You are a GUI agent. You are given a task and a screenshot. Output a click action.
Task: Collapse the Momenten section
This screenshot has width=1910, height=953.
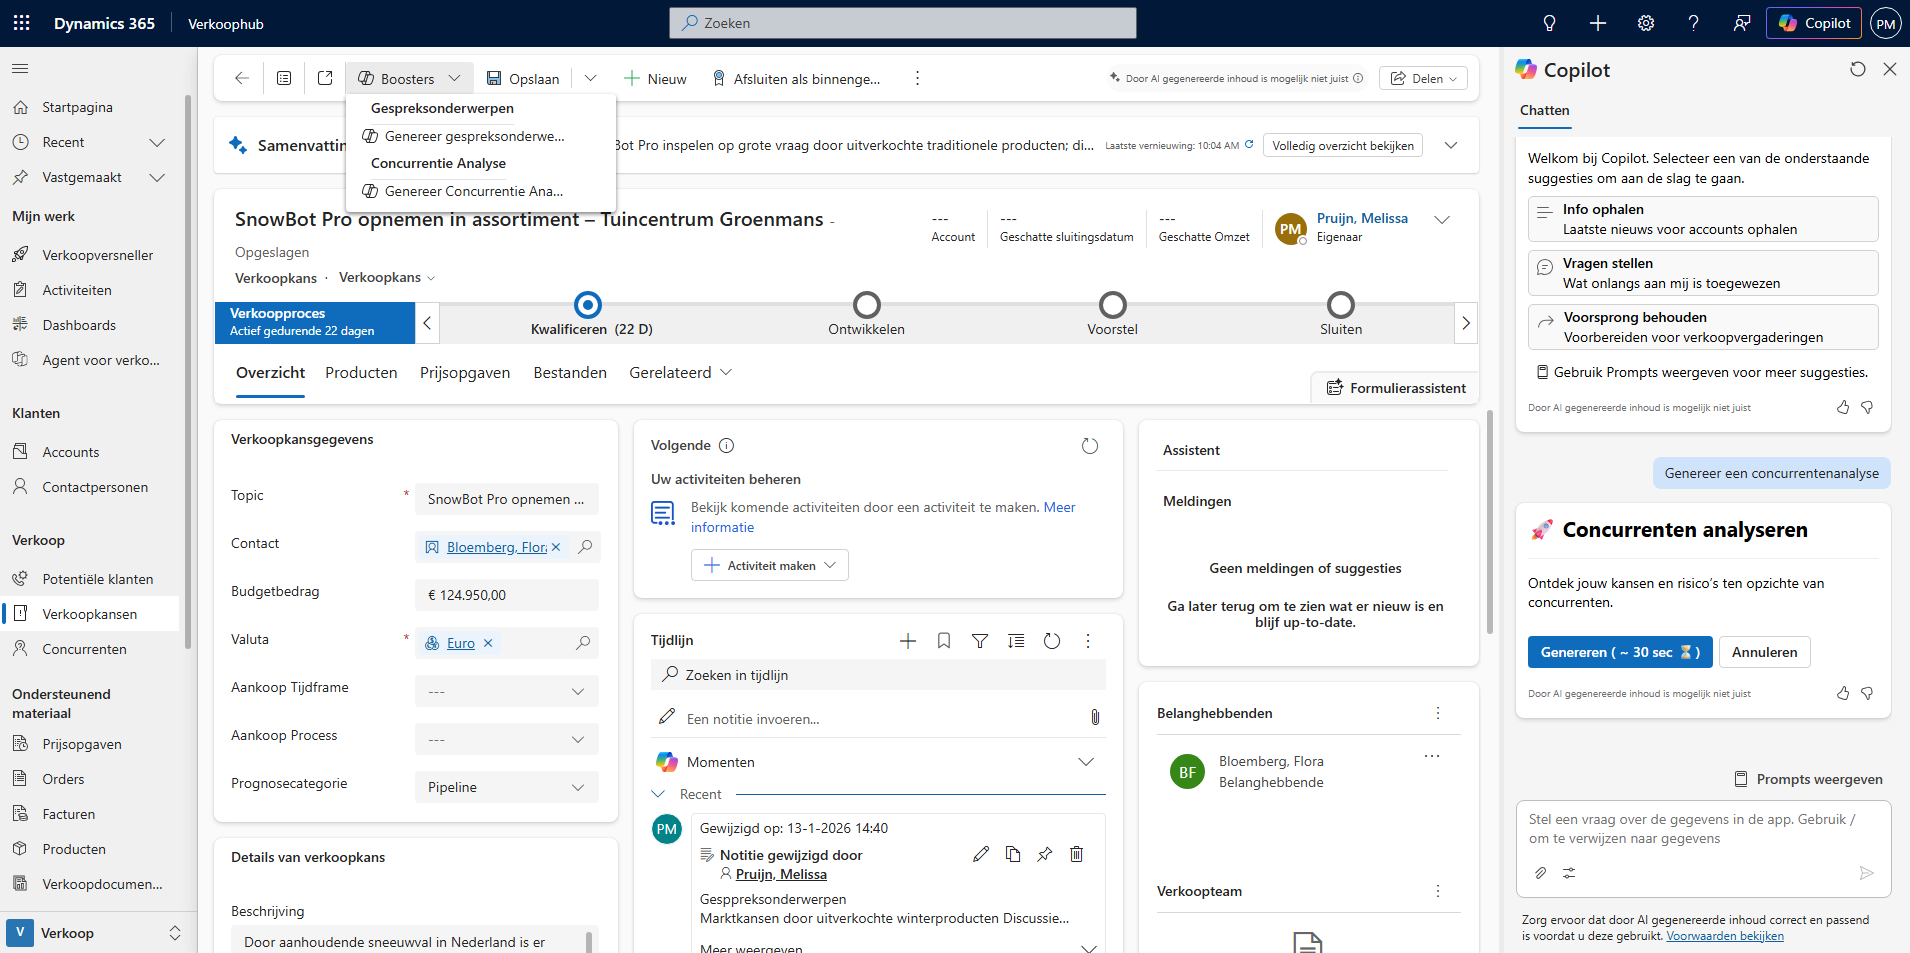tap(1085, 762)
